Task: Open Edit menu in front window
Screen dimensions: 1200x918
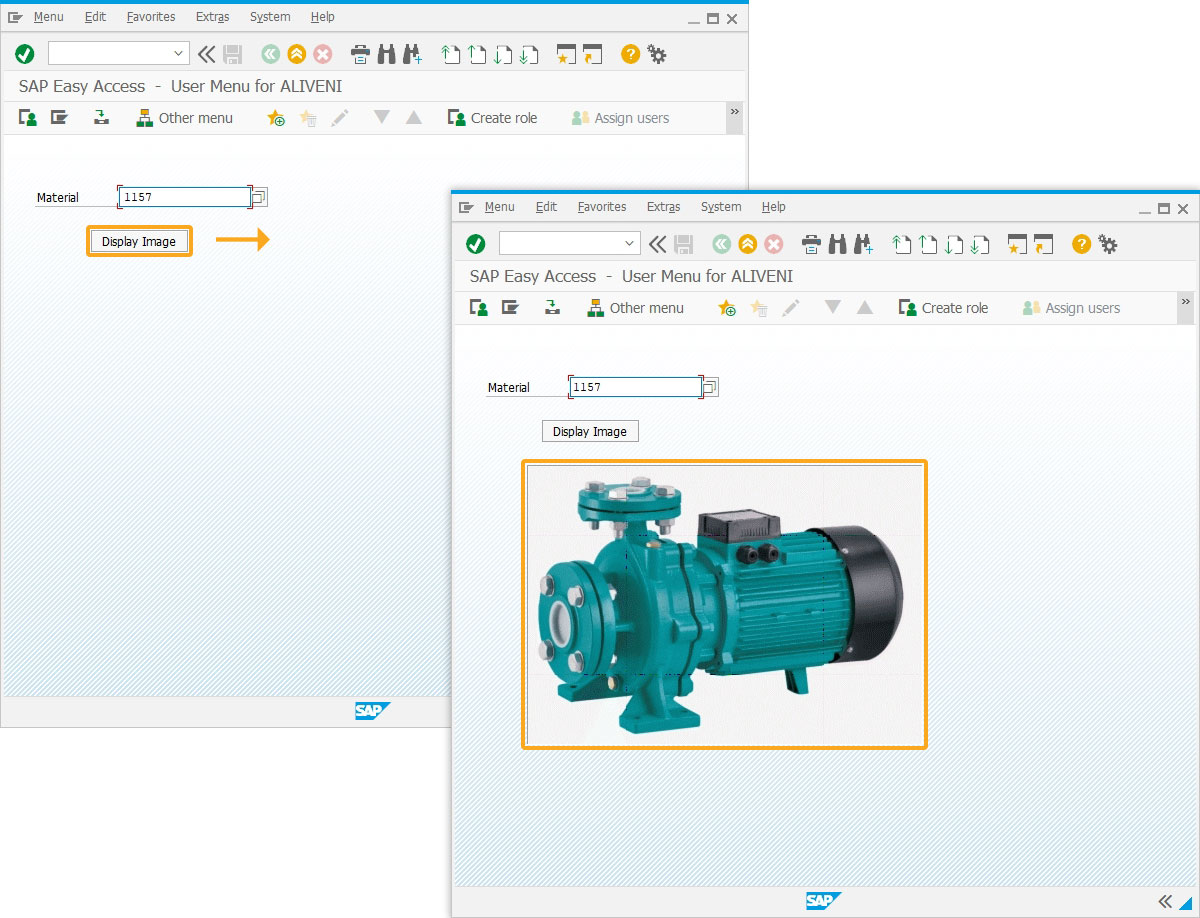Action: [x=546, y=207]
